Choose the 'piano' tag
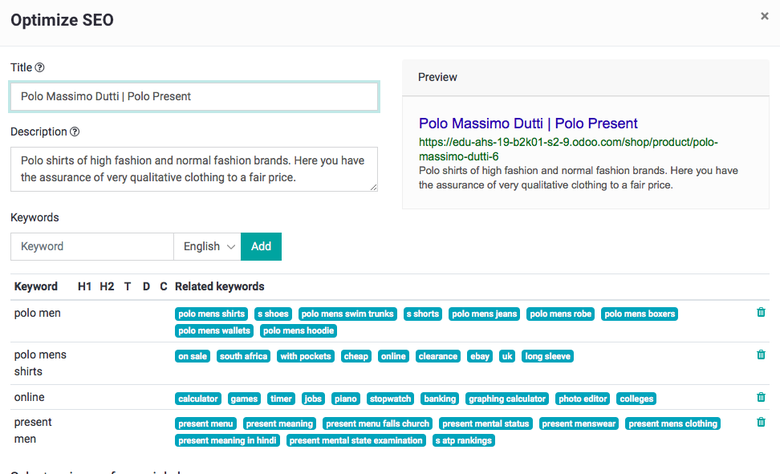The height and width of the screenshot is (474, 780). (x=345, y=399)
